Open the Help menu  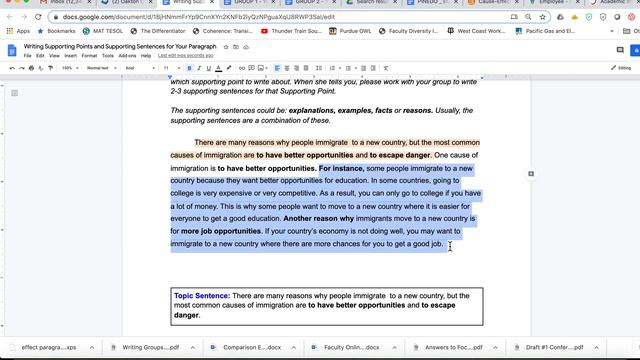[146, 56]
